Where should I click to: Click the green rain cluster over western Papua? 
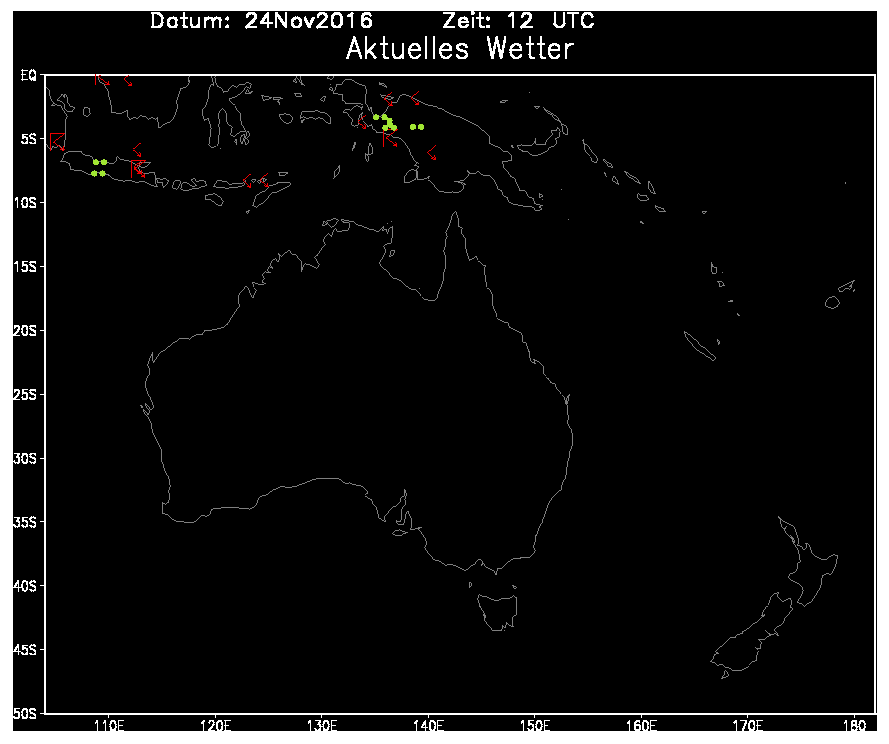click(x=385, y=122)
